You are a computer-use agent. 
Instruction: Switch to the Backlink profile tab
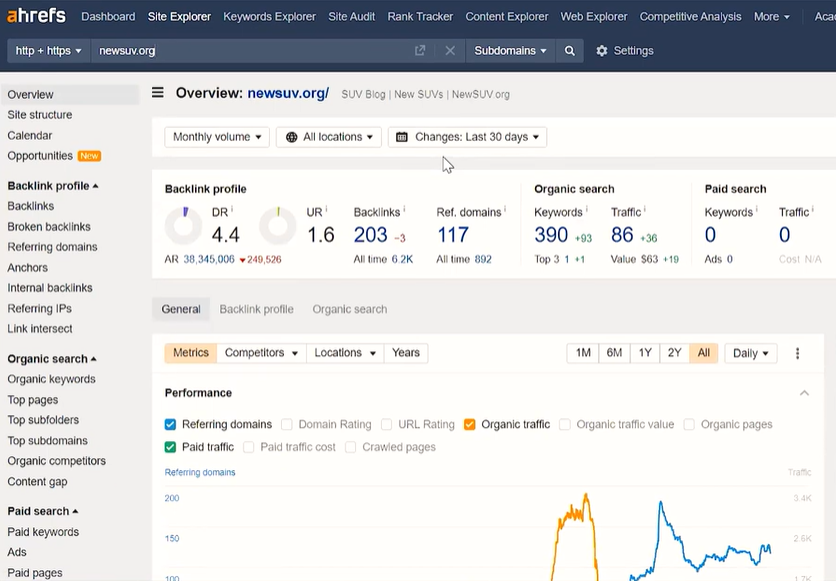[x=256, y=309]
